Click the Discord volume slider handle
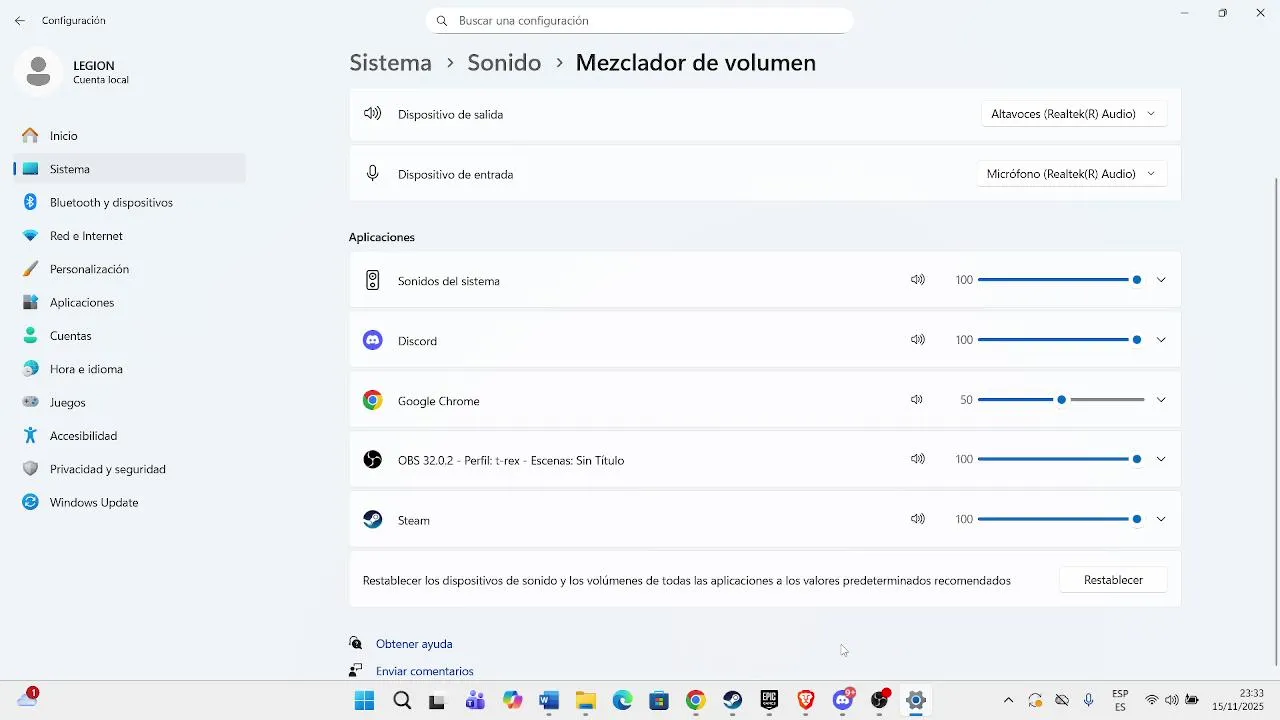This screenshot has height=720, width=1280. (1137, 340)
